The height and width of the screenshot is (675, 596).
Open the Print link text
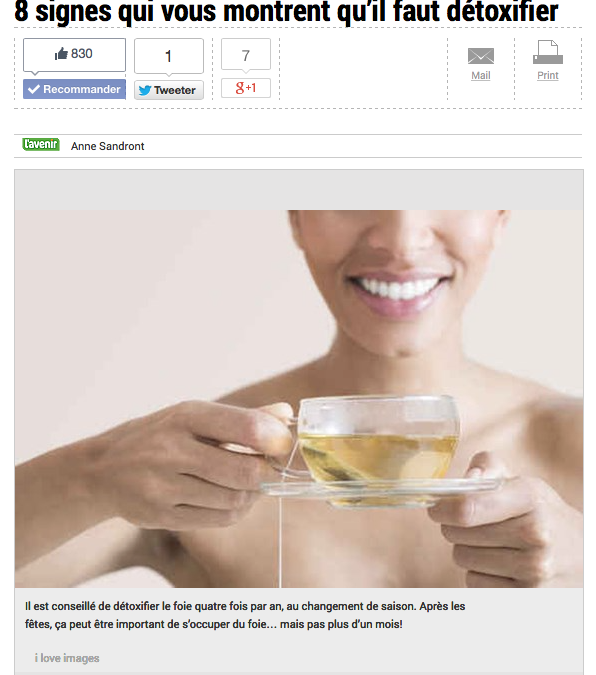[x=548, y=75]
